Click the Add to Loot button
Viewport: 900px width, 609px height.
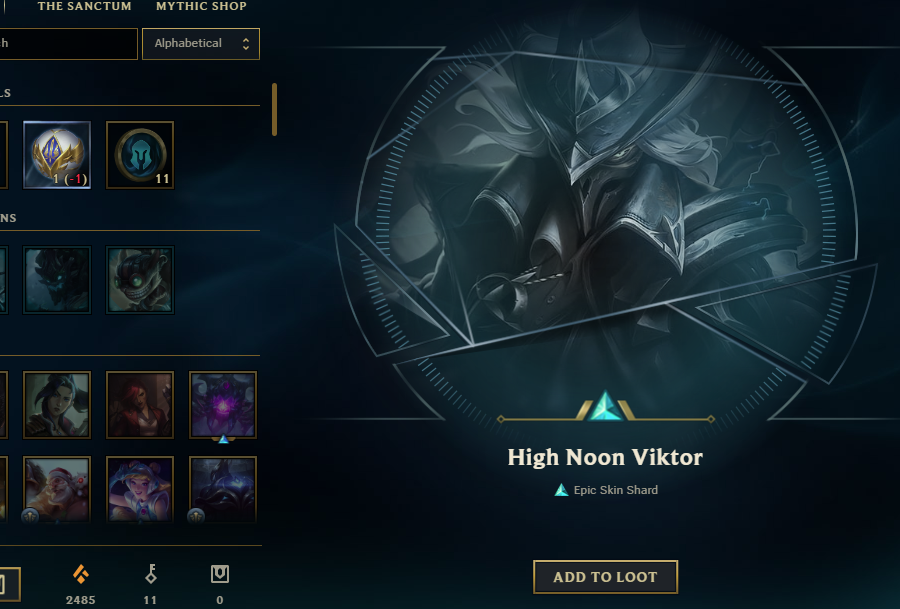coord(605,577)
